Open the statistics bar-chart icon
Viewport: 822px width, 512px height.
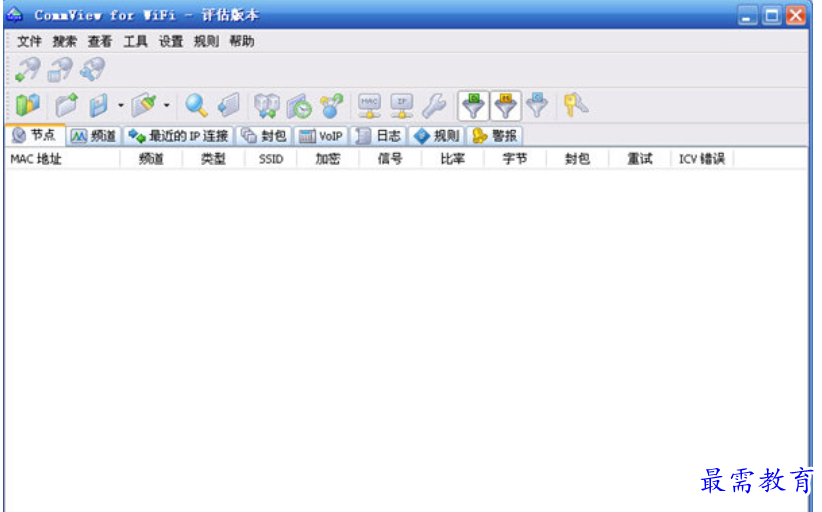[27, 105]
